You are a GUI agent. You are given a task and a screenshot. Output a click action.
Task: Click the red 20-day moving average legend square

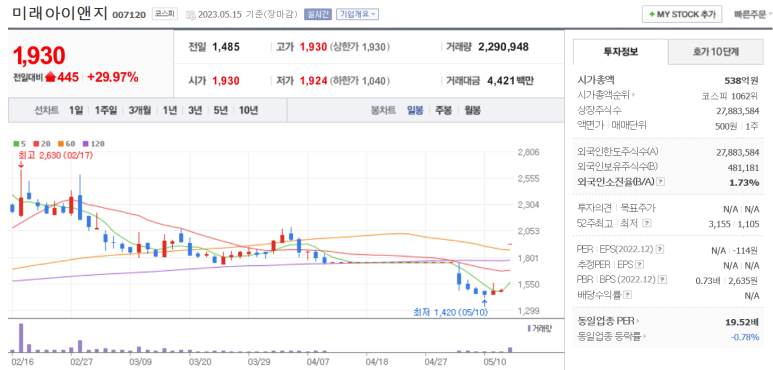tap(36, 144)
